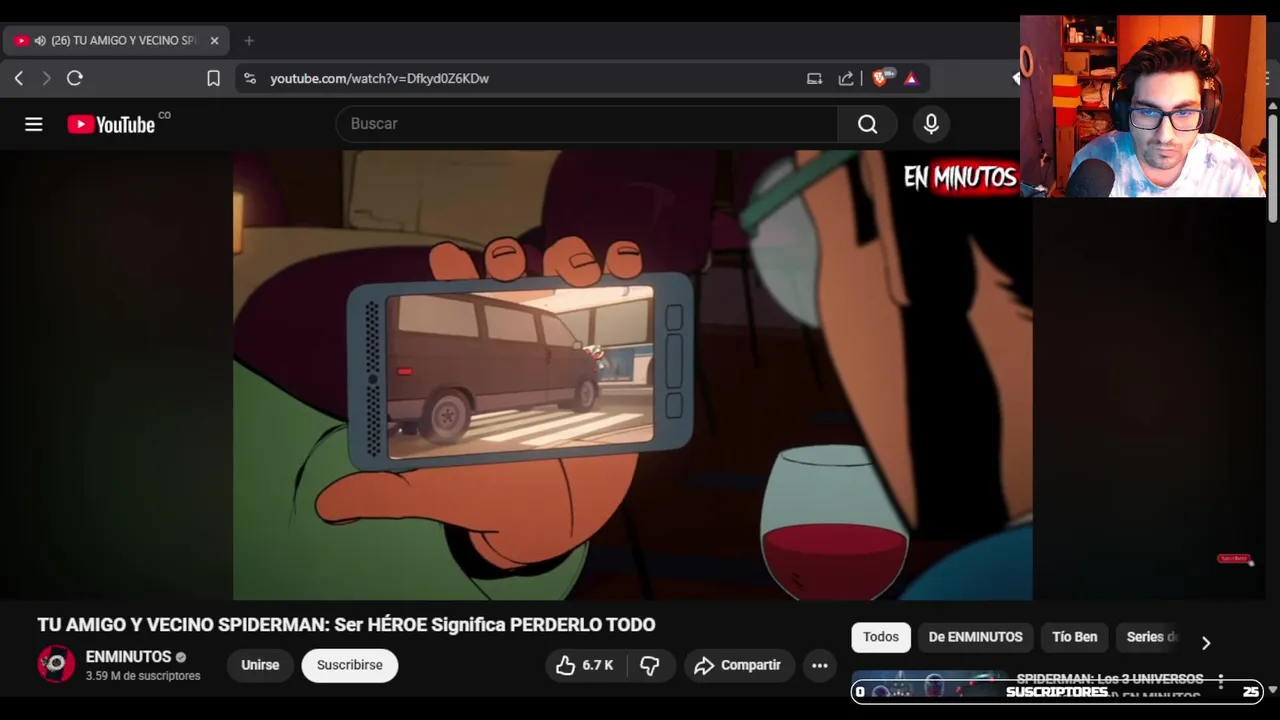Click the EN MINUTOS logo in the video
This screenshot has height=720, width=1280.
(960, 178)
